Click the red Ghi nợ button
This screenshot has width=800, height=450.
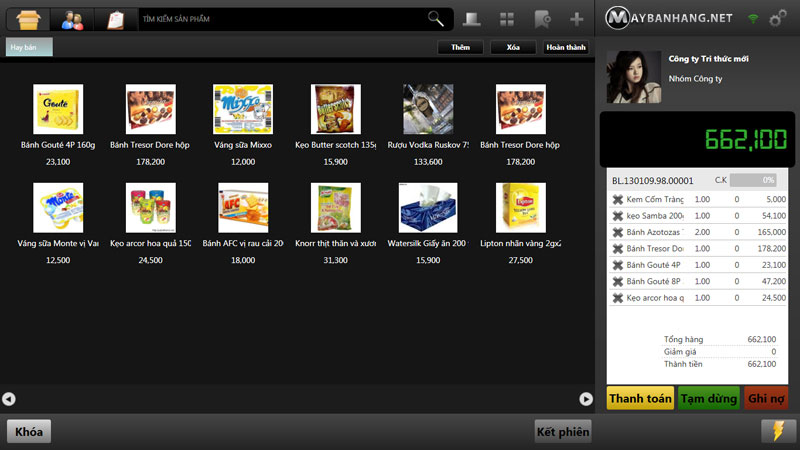pyautogui.click(x=766, y=398)
